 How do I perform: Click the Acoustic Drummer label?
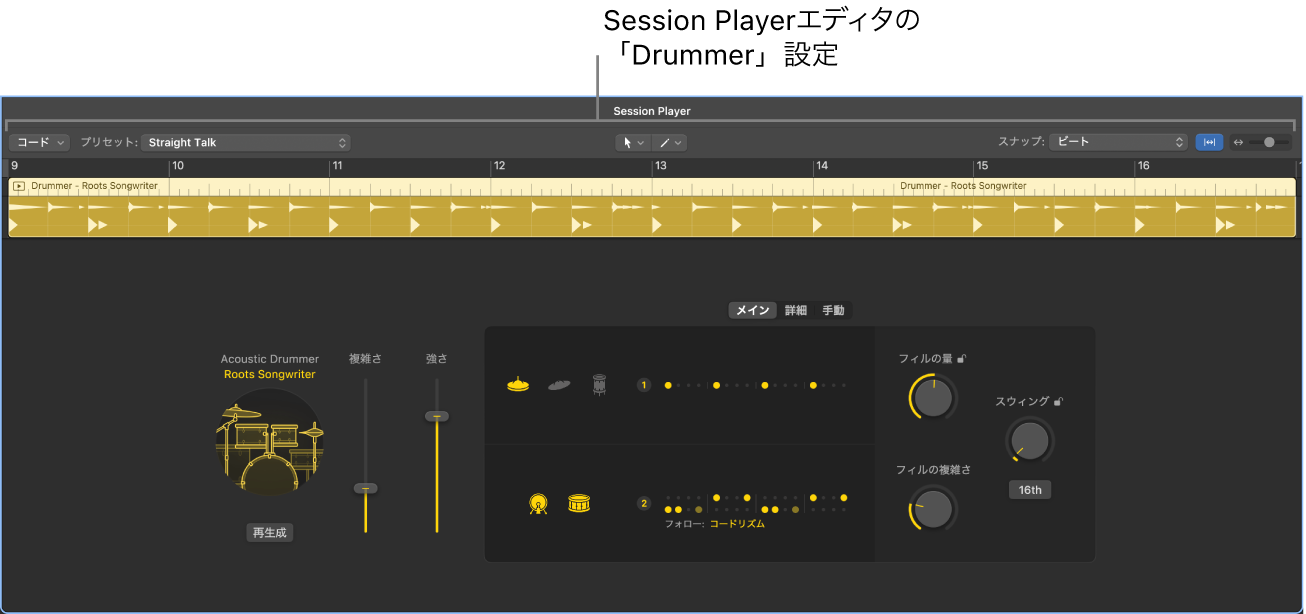tap(270, 359)
